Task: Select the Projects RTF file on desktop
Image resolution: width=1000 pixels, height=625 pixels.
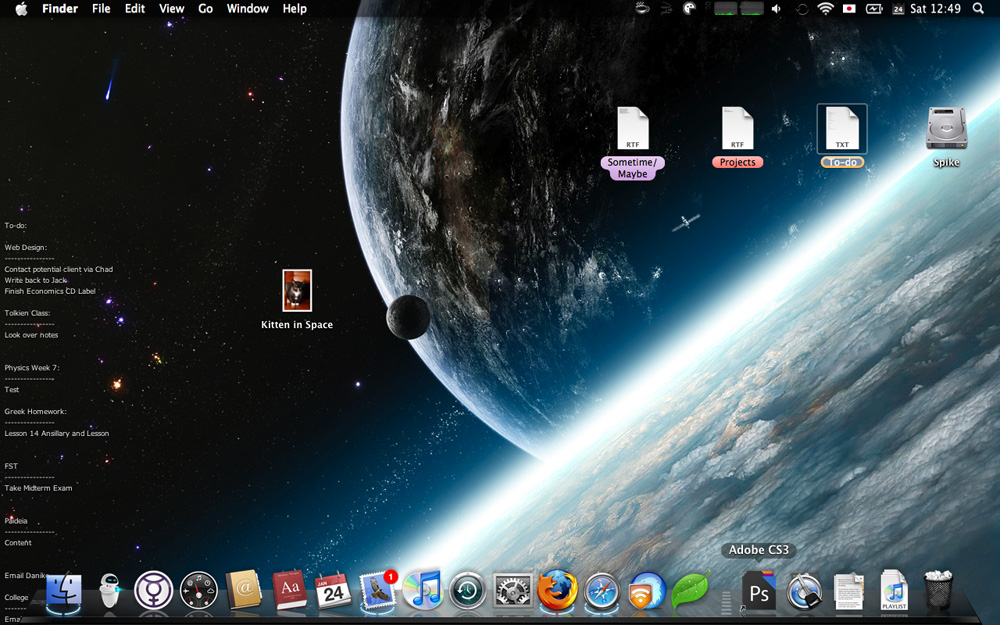Action: [737, 129]
